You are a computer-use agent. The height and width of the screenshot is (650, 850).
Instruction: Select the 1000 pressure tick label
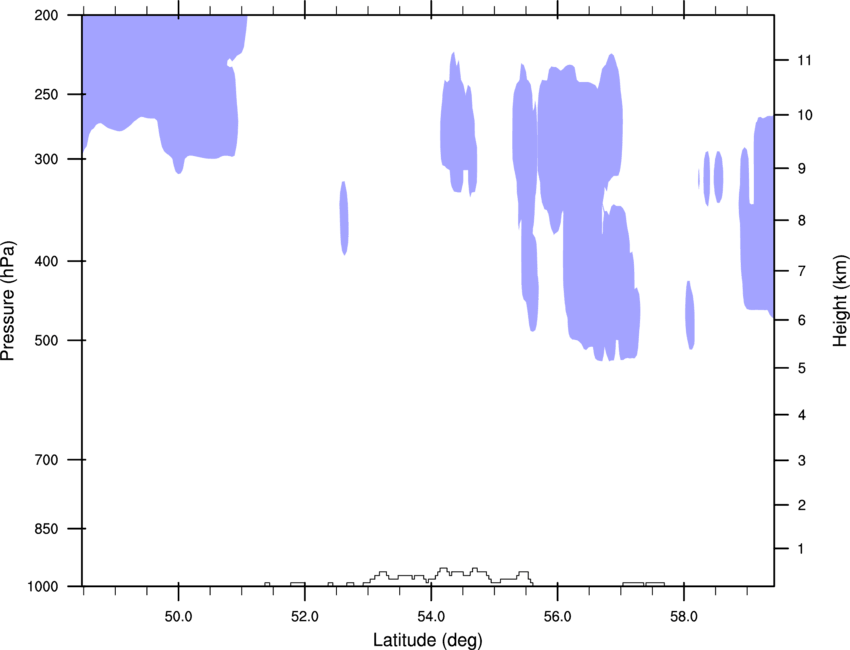(43, 587)
